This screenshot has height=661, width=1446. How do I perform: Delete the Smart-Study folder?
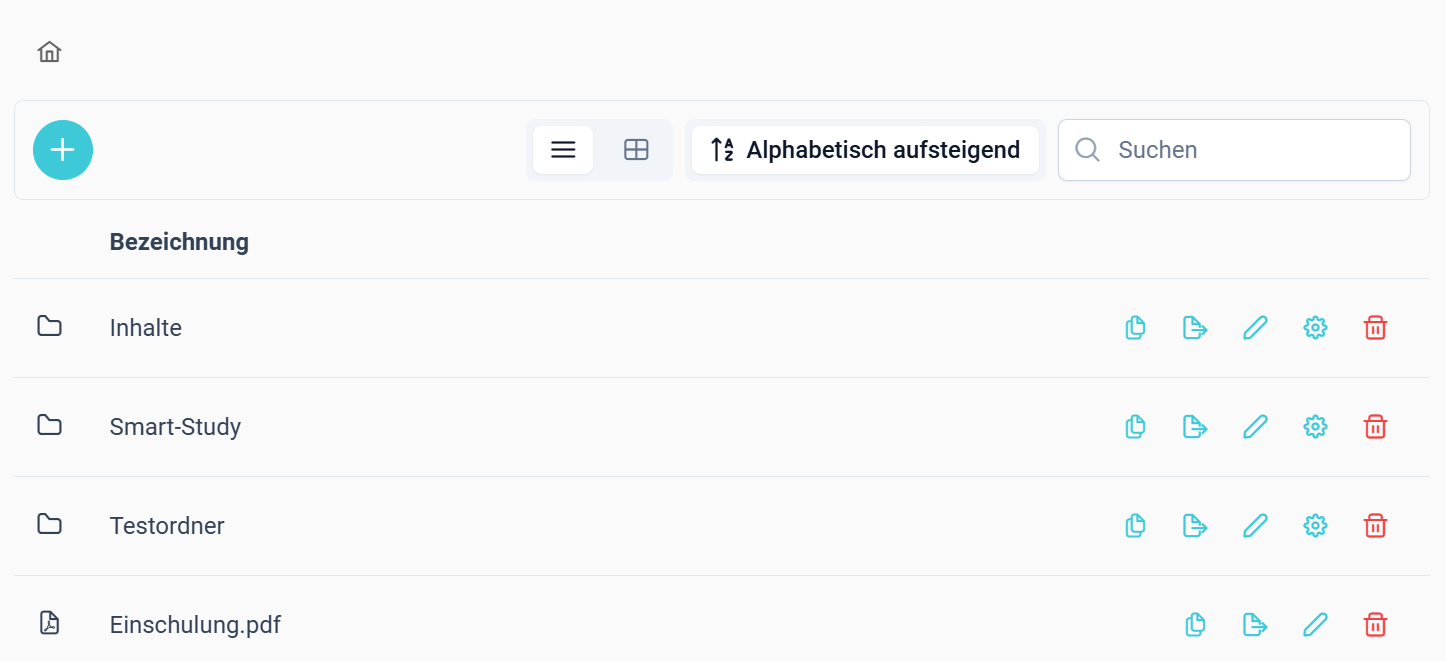[1375, 427]
